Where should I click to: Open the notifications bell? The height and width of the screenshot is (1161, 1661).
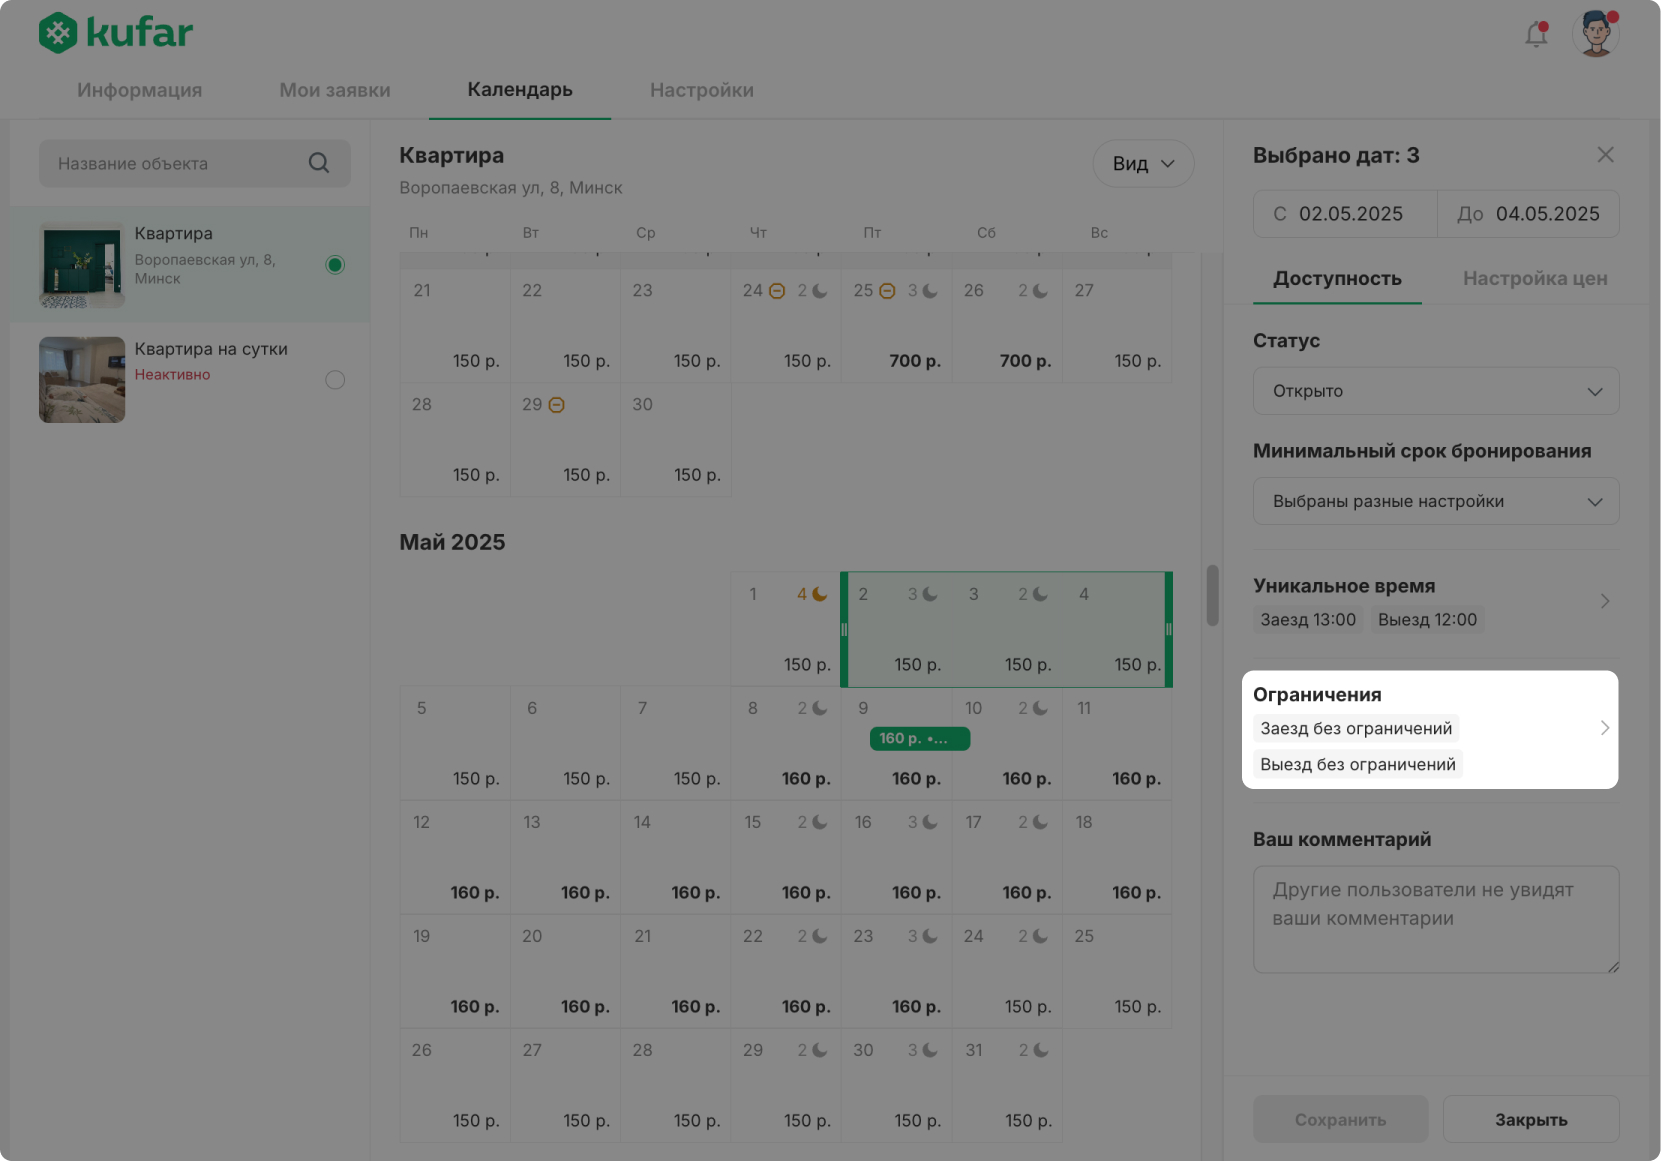point(1536,35)
